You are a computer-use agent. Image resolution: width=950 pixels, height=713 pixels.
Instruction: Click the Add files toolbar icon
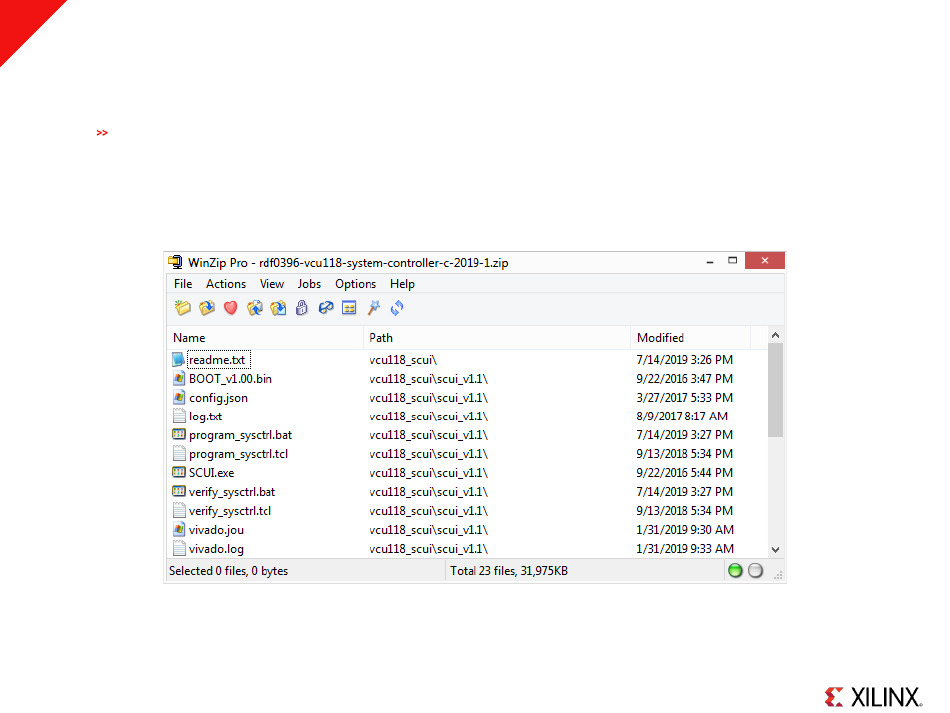tap(254, 308)
